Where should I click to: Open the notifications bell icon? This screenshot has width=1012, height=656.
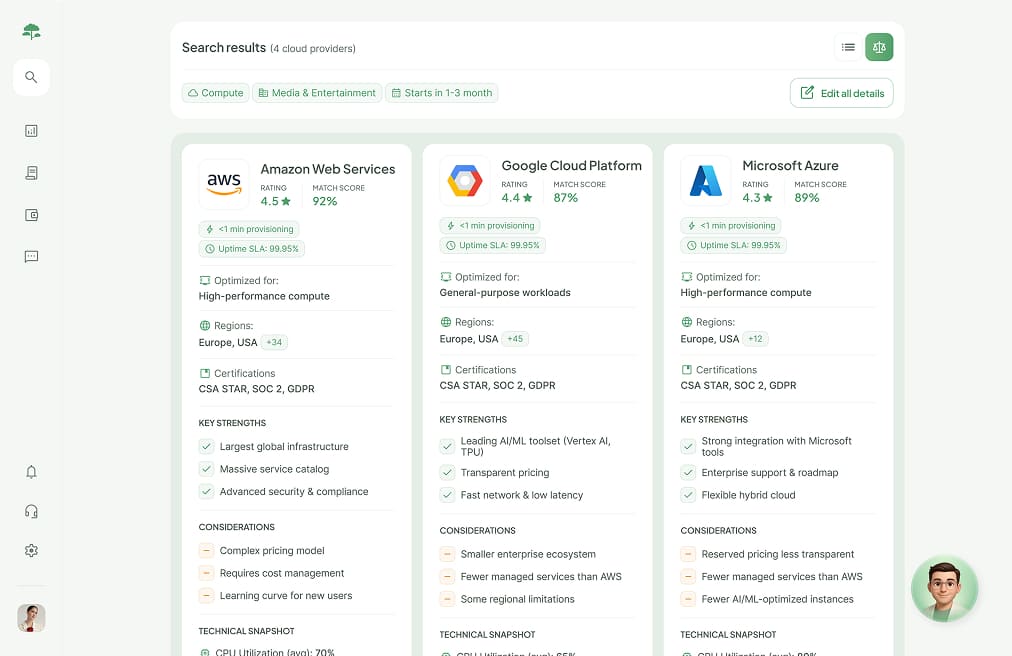pyautogui.click(x=31, y=472)
